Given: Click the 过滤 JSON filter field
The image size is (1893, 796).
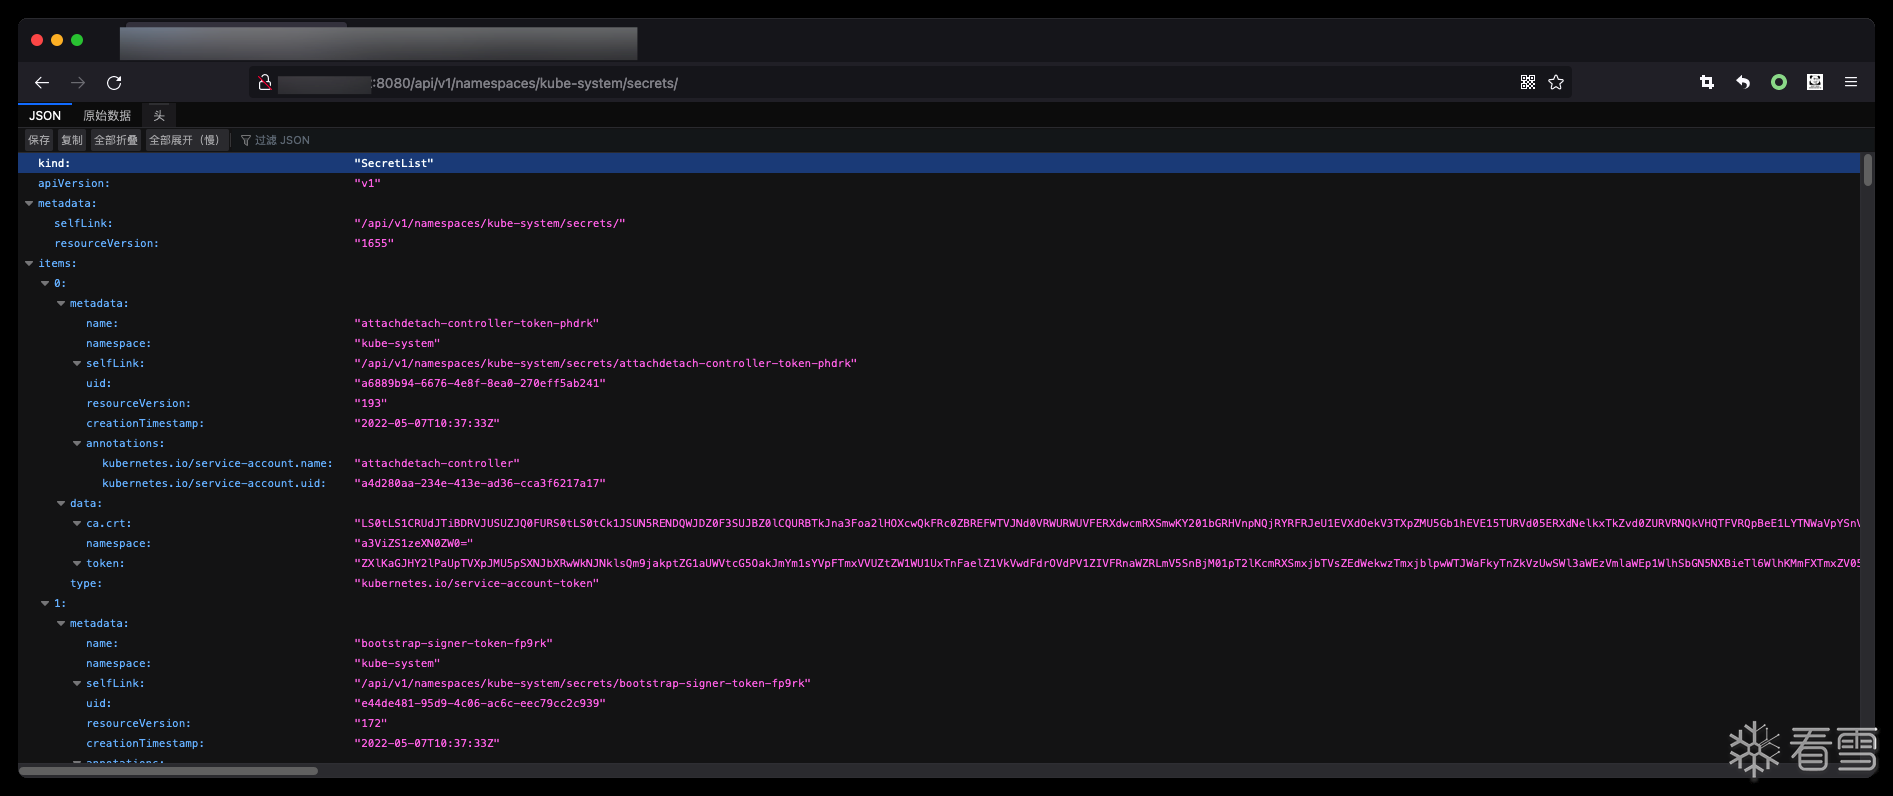Looking at the screenshot, I should pos(282,140).
